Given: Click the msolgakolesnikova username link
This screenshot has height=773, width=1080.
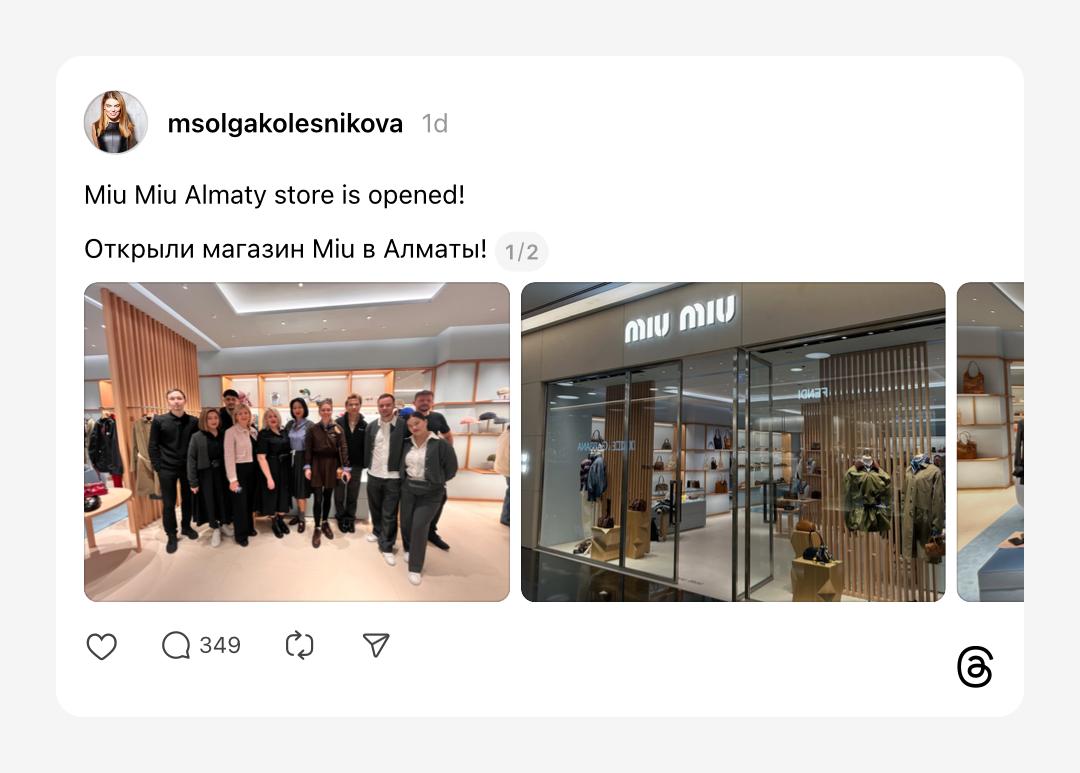Looking at the screenshot, I should click(x=285, y=123).
